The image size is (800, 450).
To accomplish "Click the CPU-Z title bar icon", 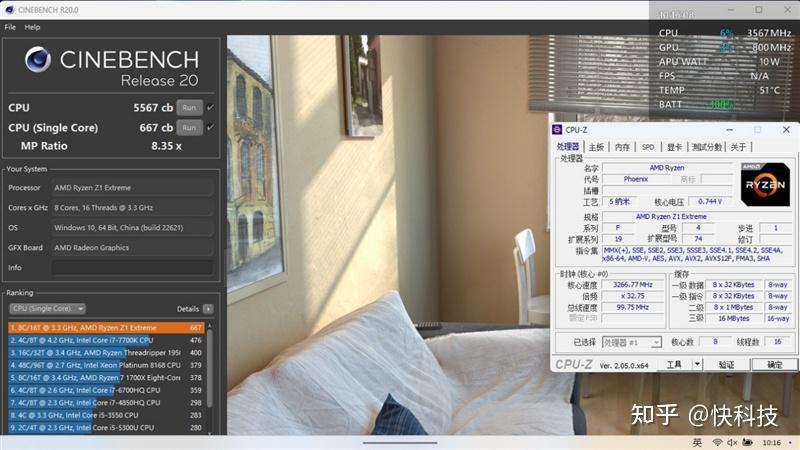I will tap(557, 130).
